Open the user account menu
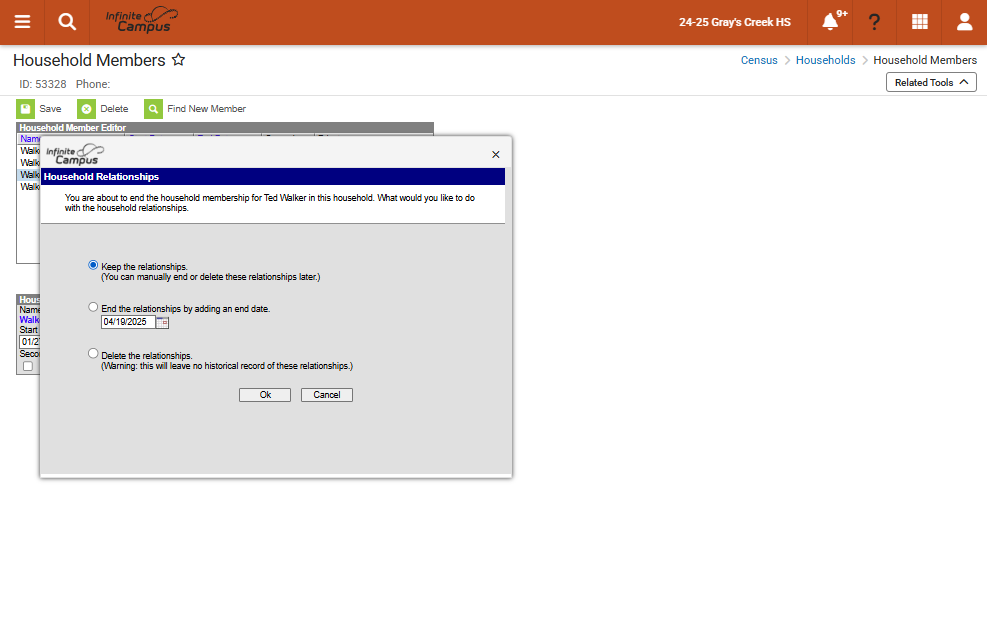 pos(964,22)
